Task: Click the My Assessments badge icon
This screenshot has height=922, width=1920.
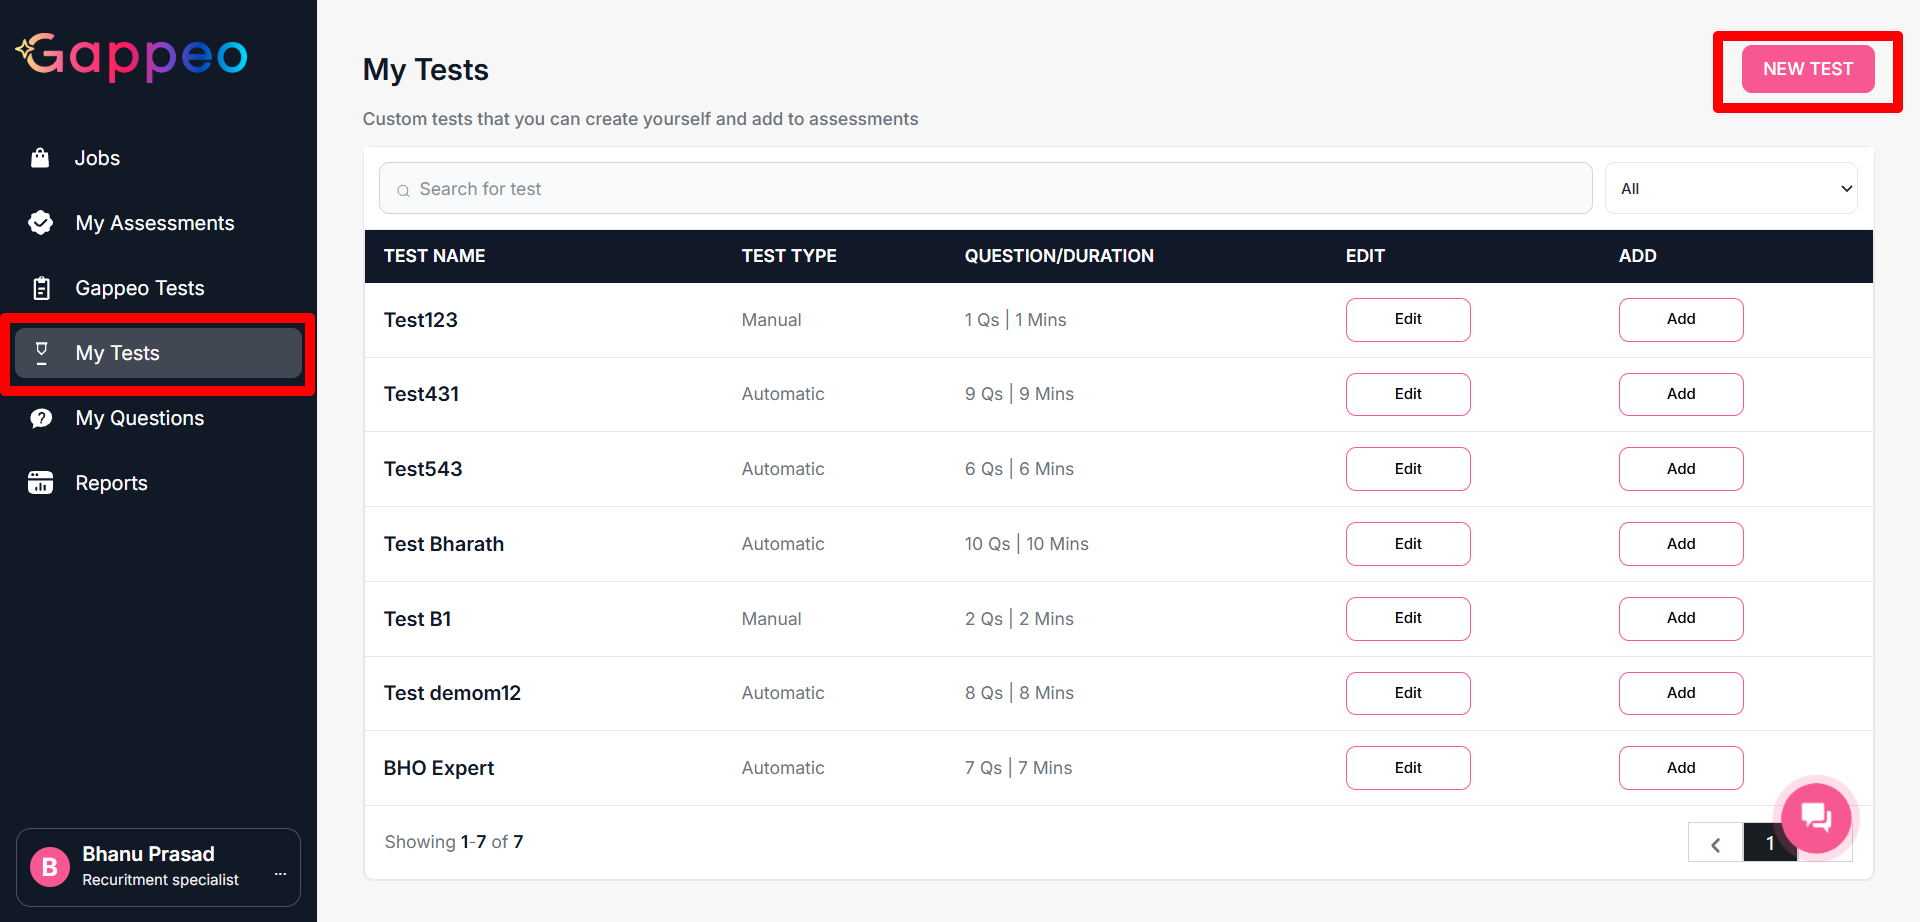Action: point(41,223)
